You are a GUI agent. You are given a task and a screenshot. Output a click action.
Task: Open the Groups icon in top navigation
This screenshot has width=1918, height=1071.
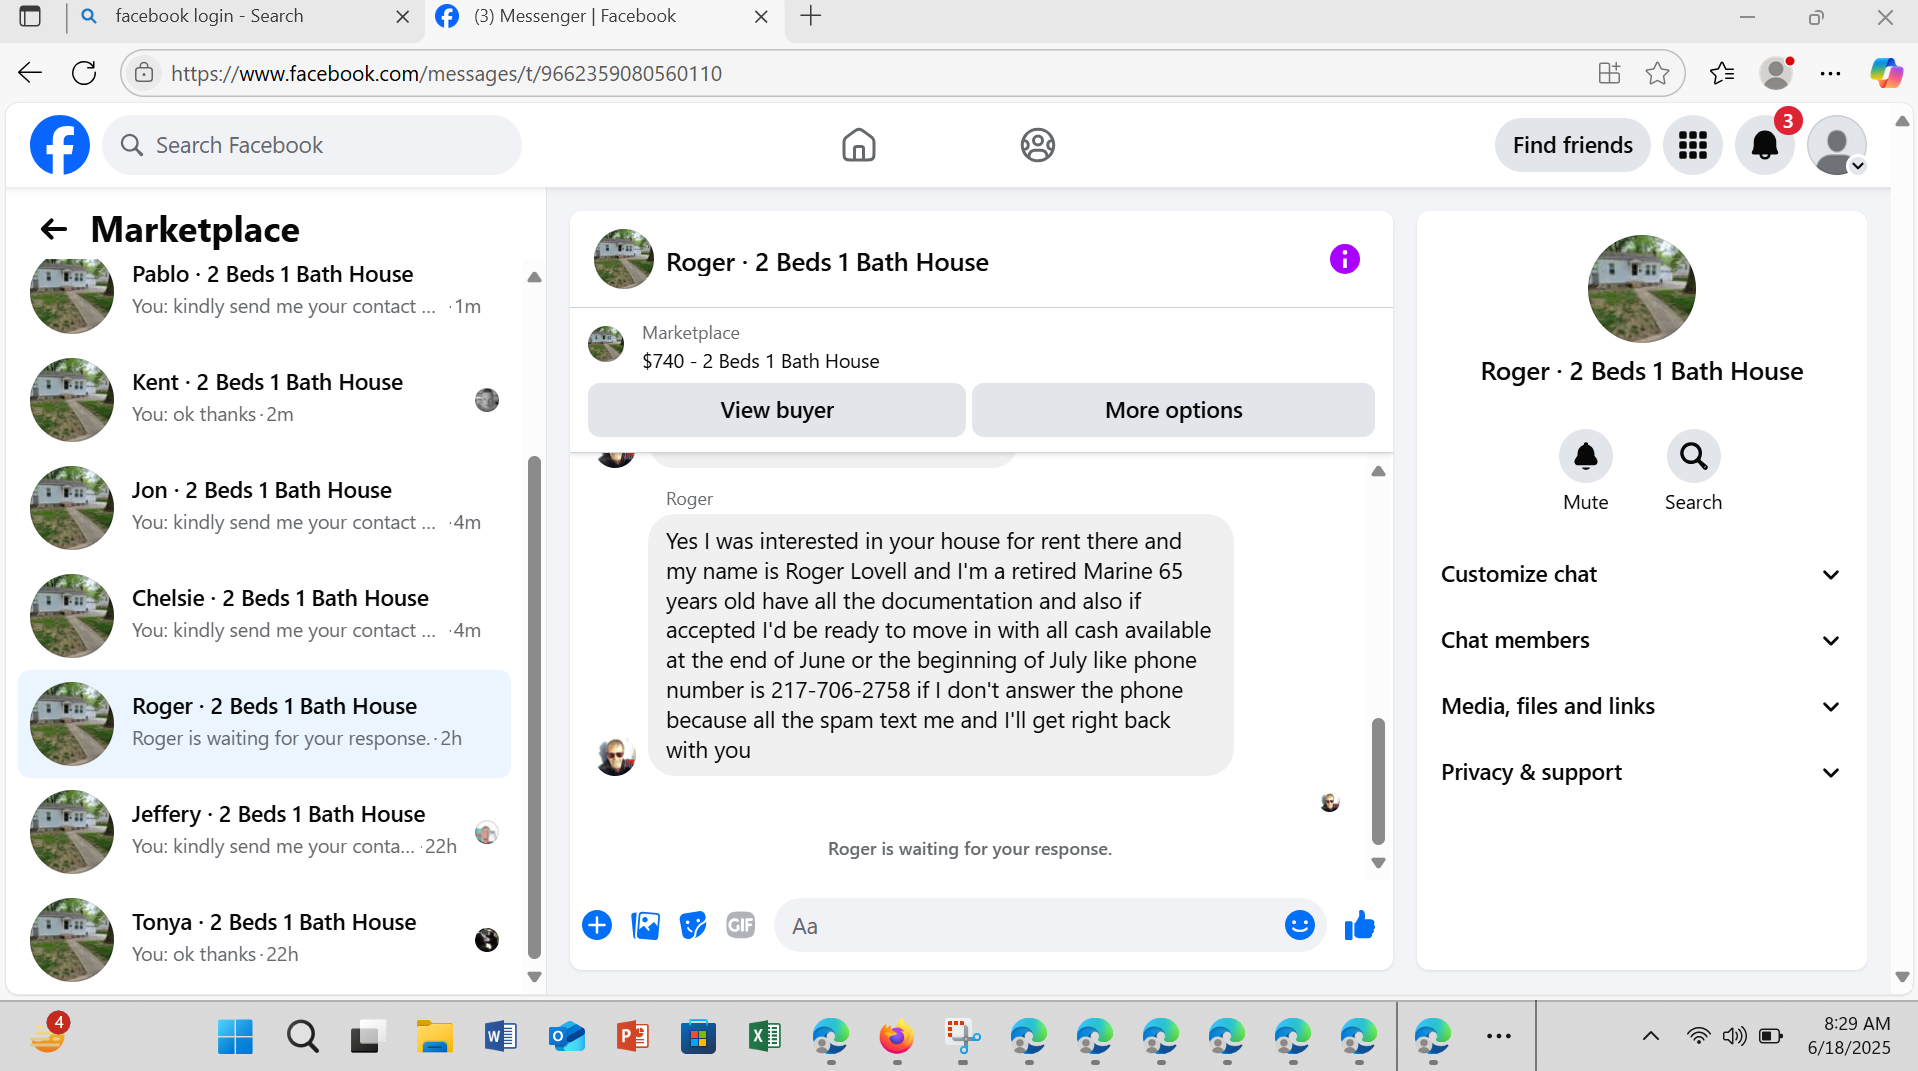[1038, 145]
